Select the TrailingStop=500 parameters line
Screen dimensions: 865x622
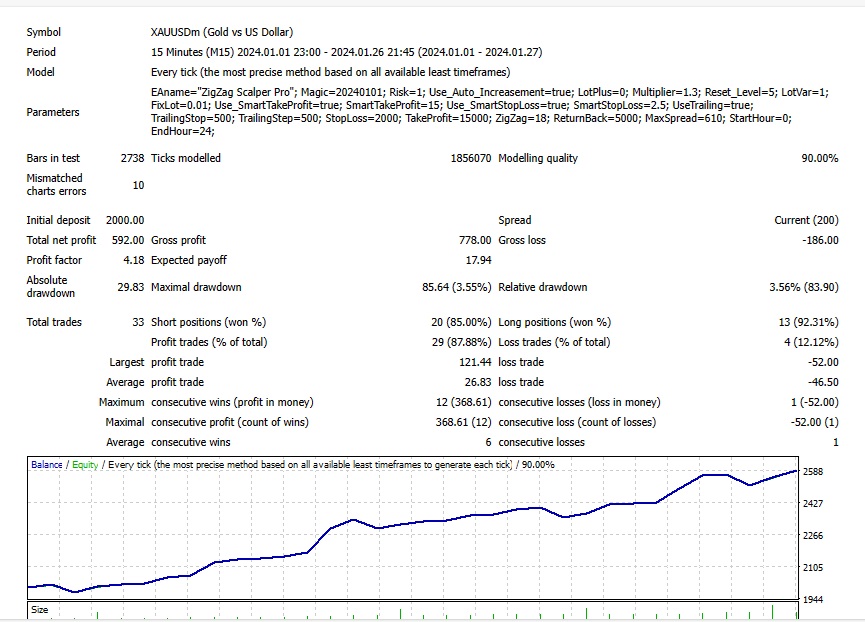pos(471,119)
